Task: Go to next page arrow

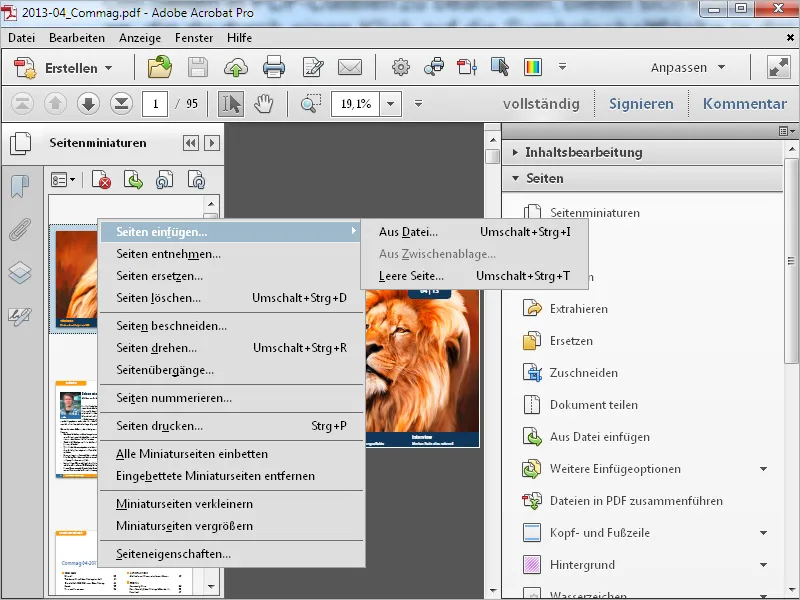Action: pos(88,104)
